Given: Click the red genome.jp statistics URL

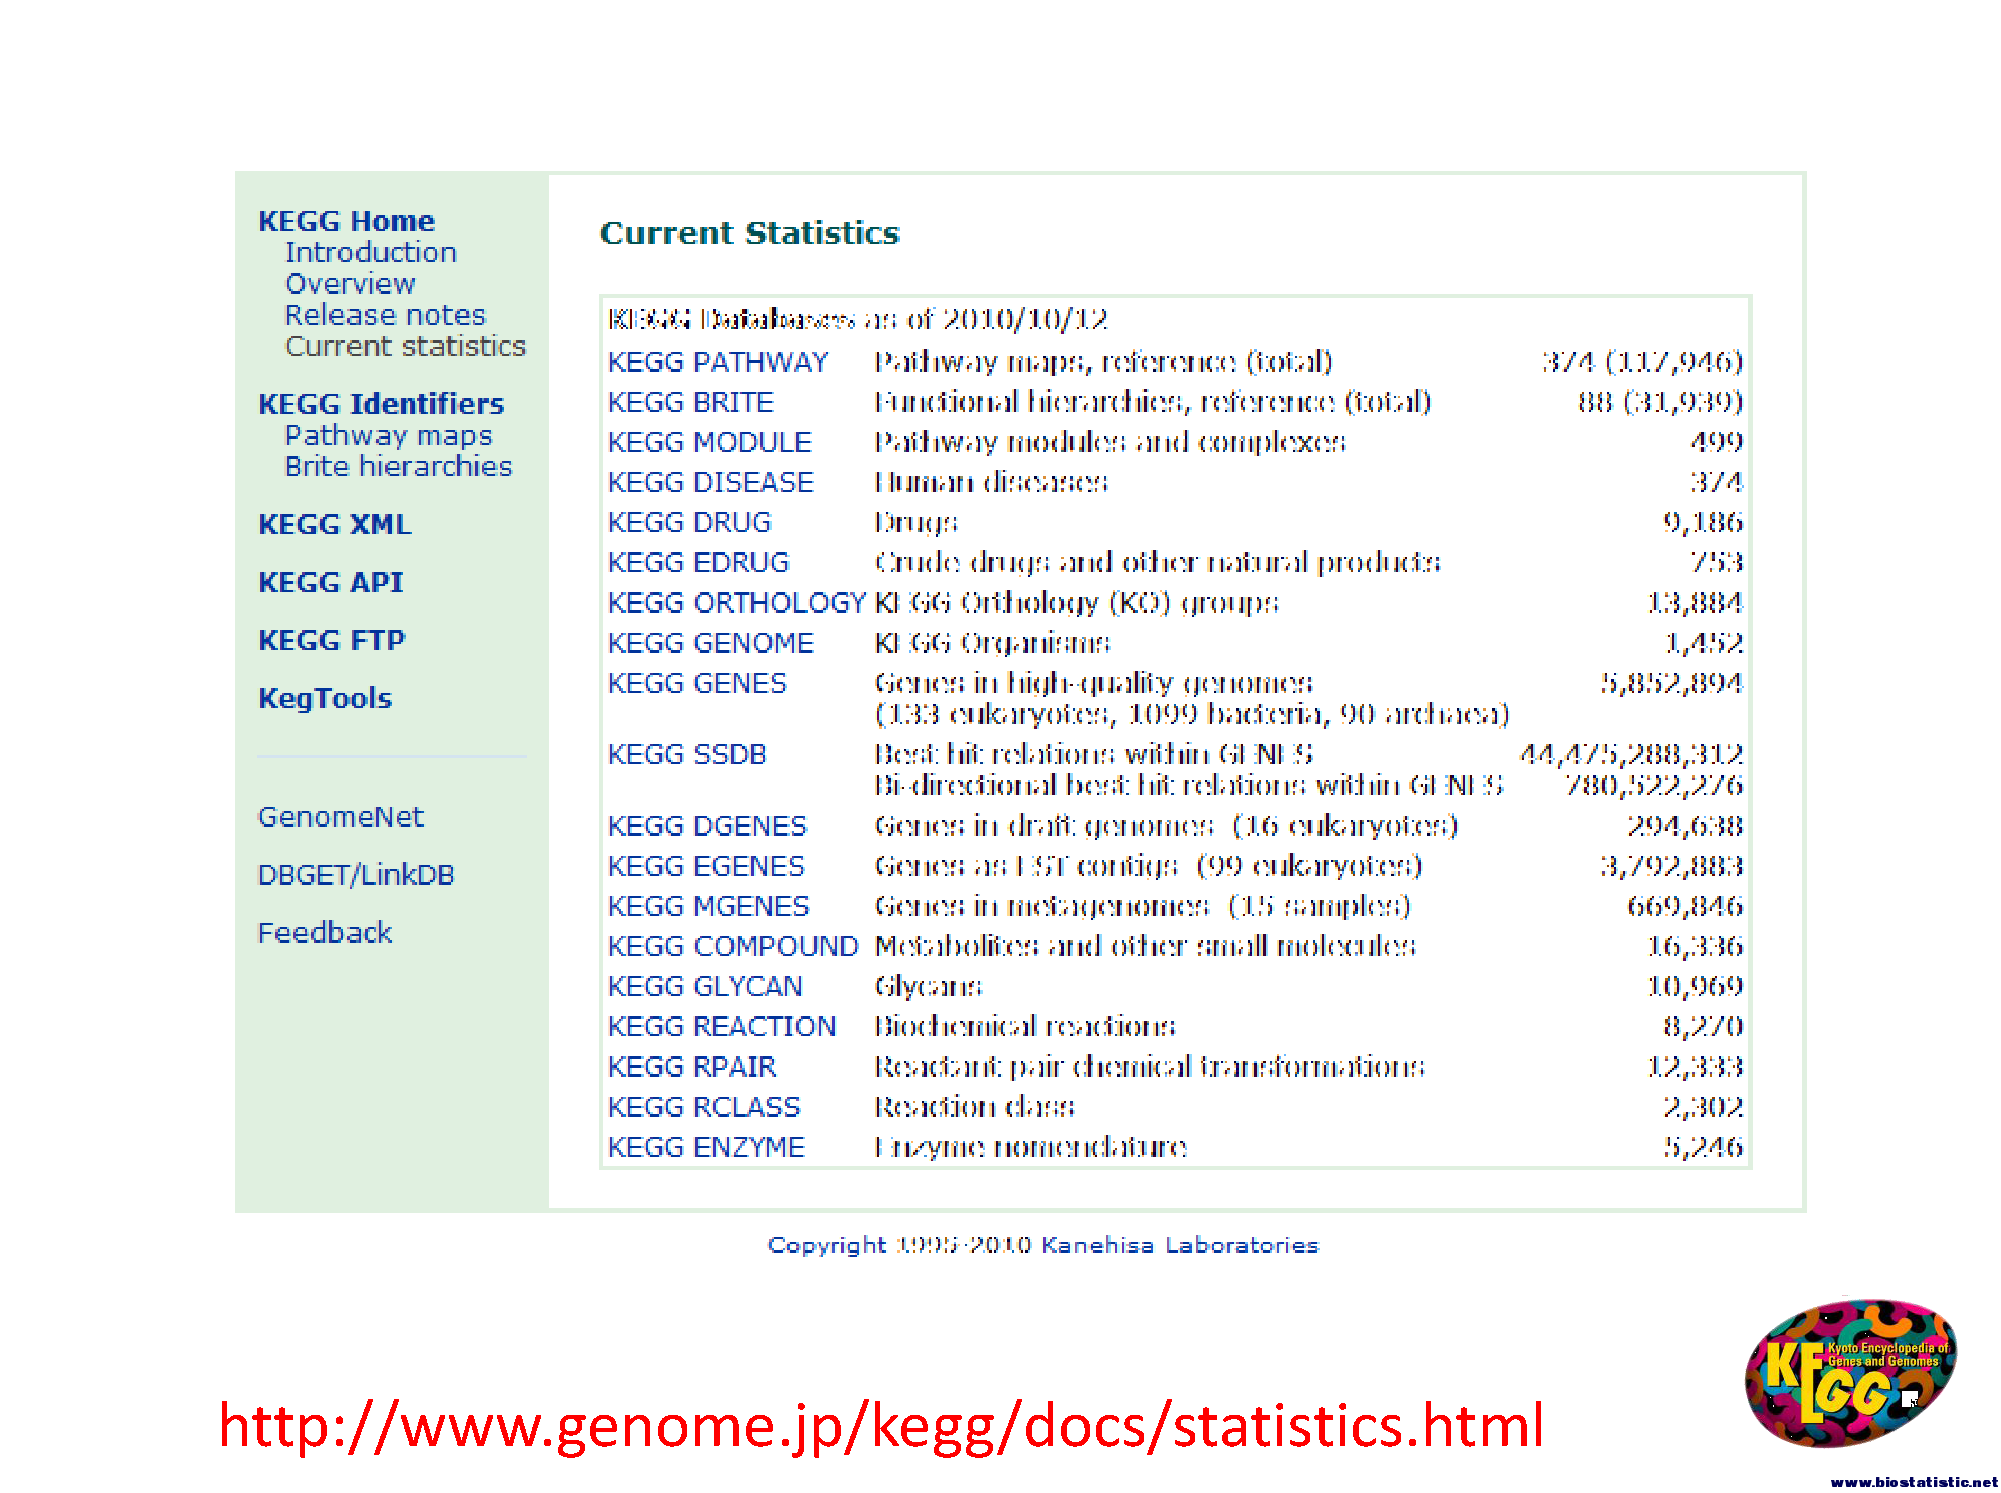Looking at the screenshot, I should point(881,1425).
